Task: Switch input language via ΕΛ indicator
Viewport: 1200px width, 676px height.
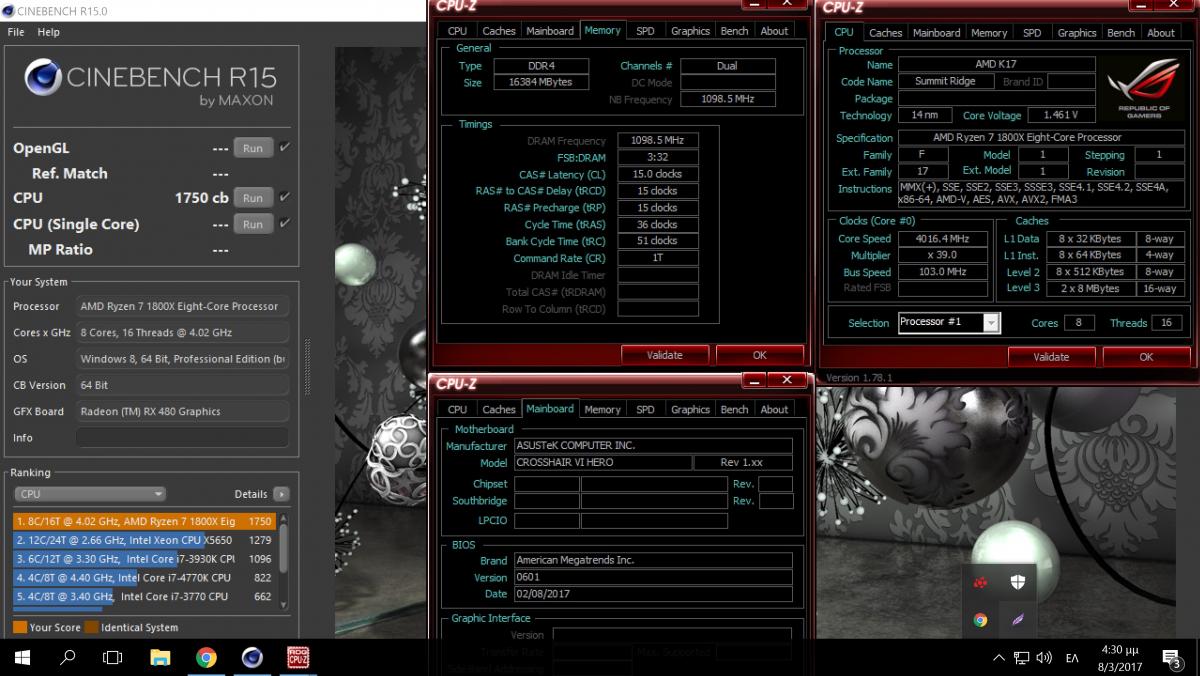Action: click(1072, 658)
